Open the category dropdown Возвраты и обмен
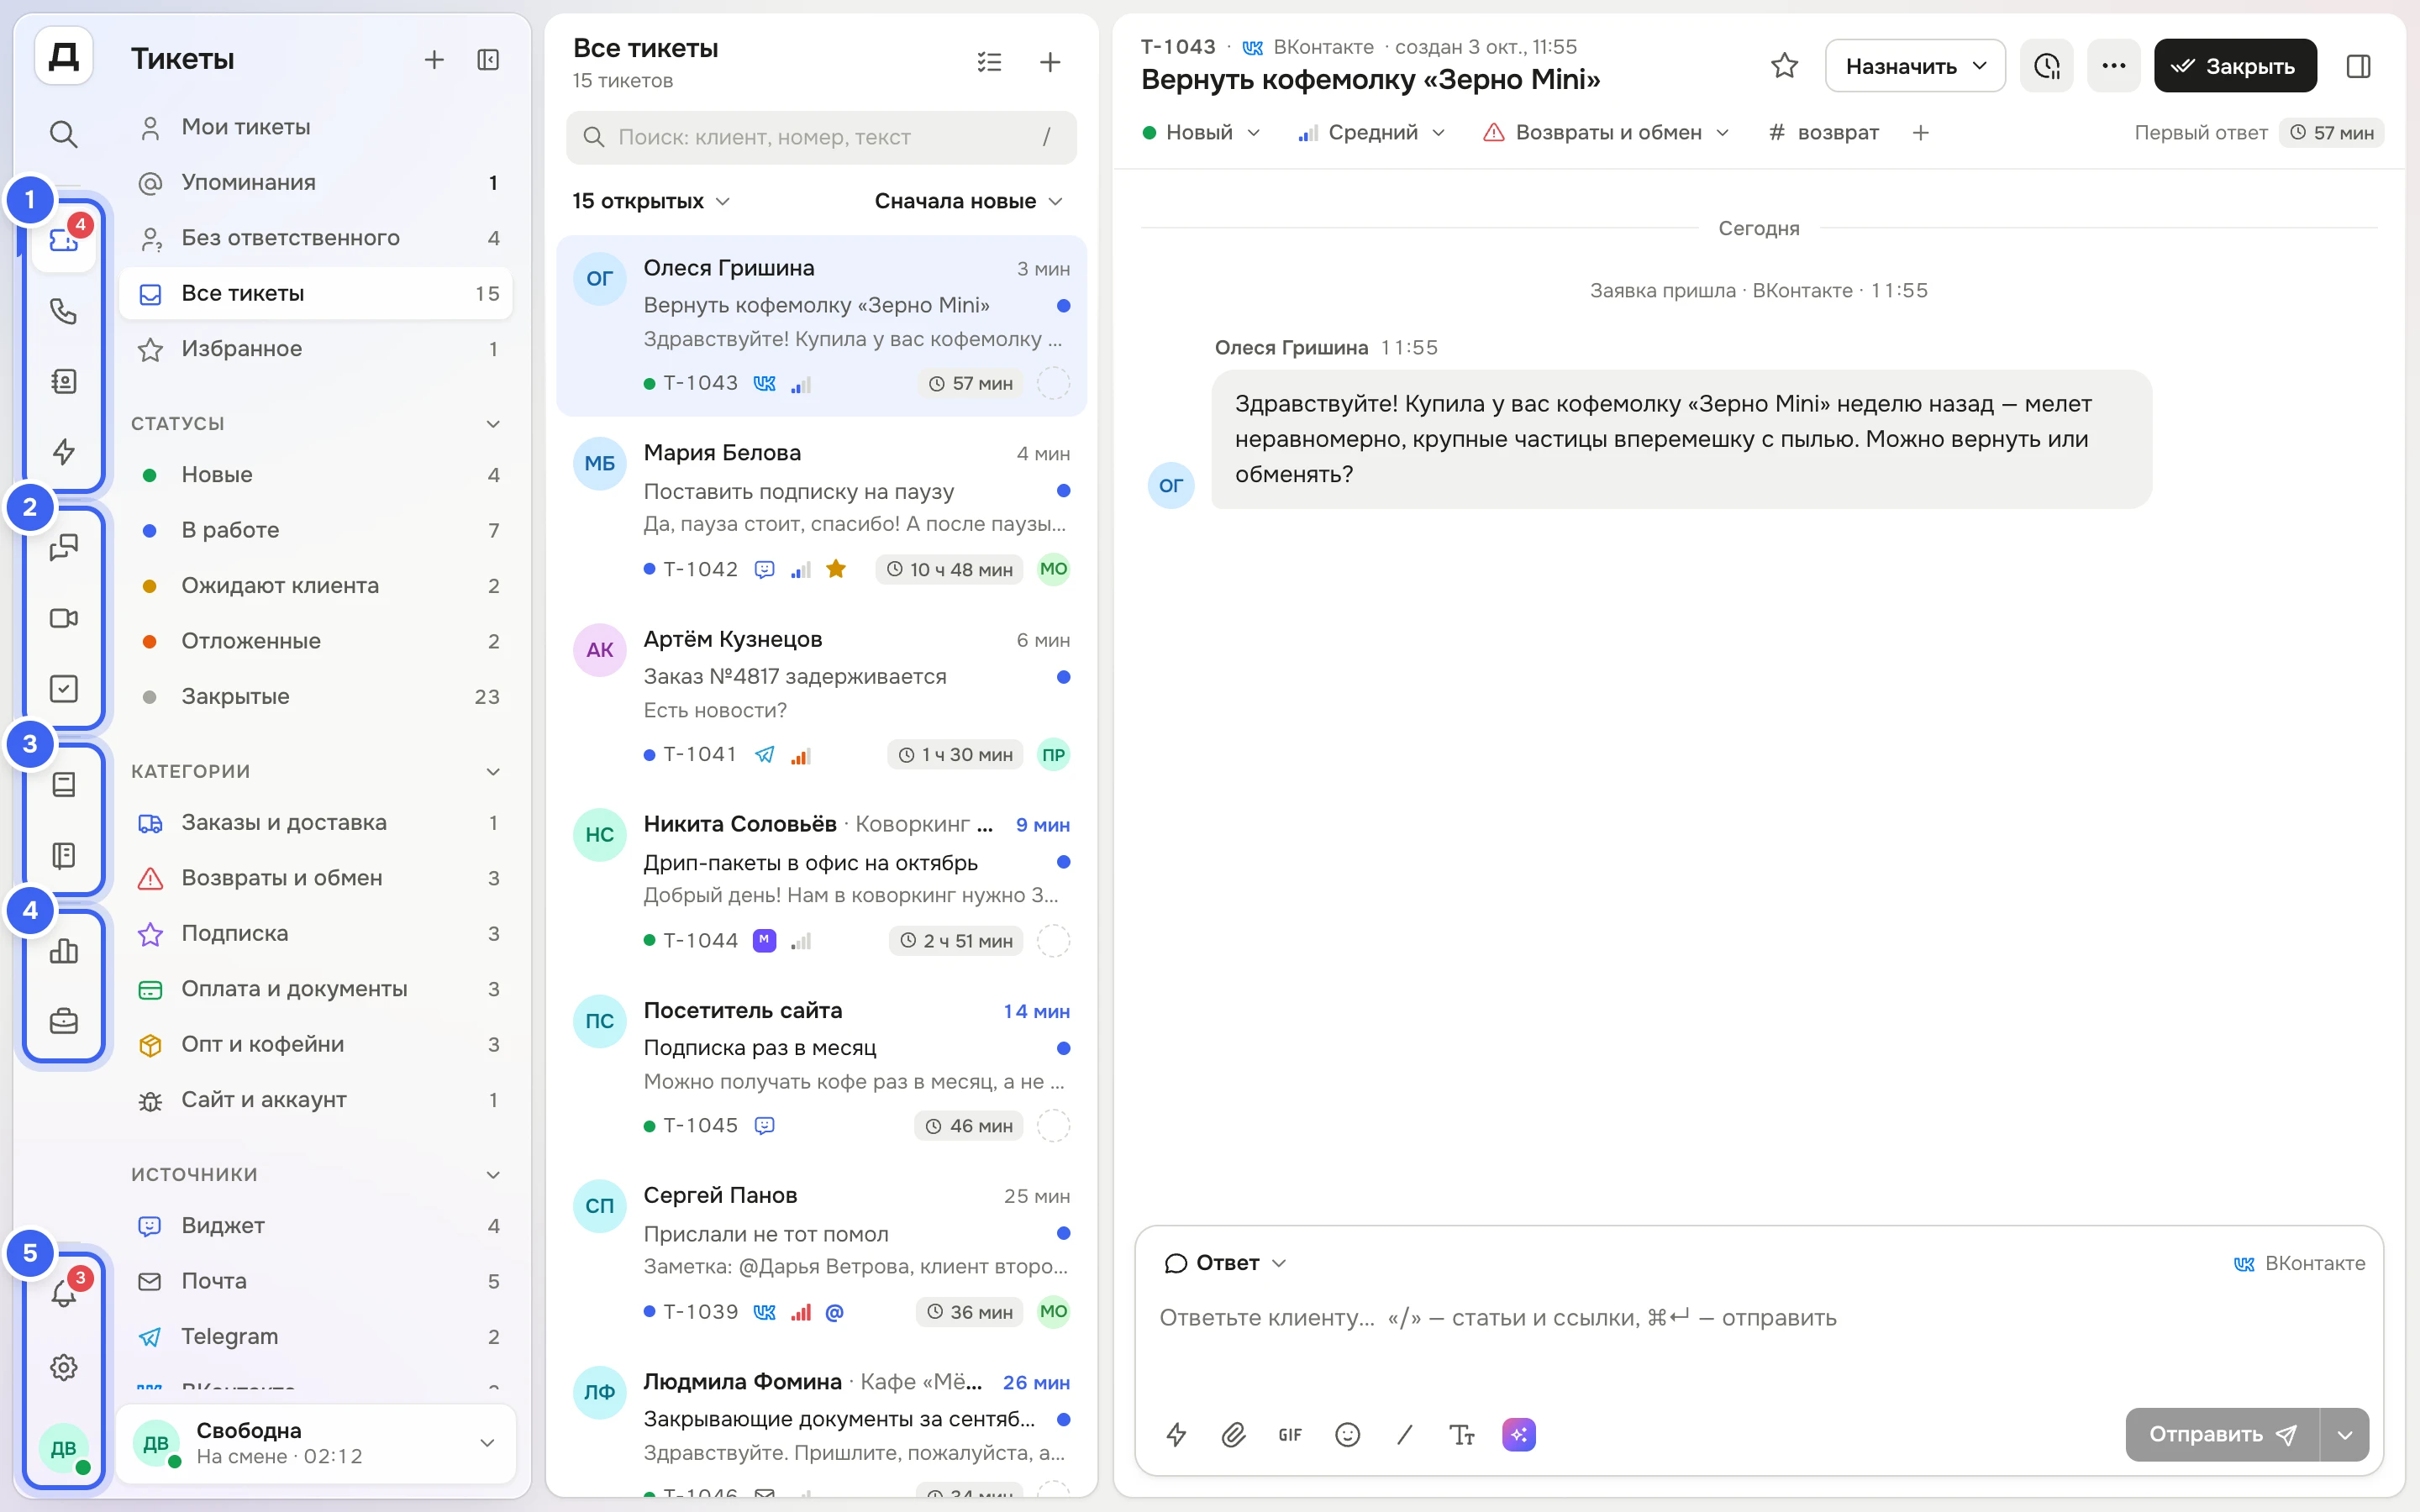The image size is (2420, 1512). click(1606, 133)
